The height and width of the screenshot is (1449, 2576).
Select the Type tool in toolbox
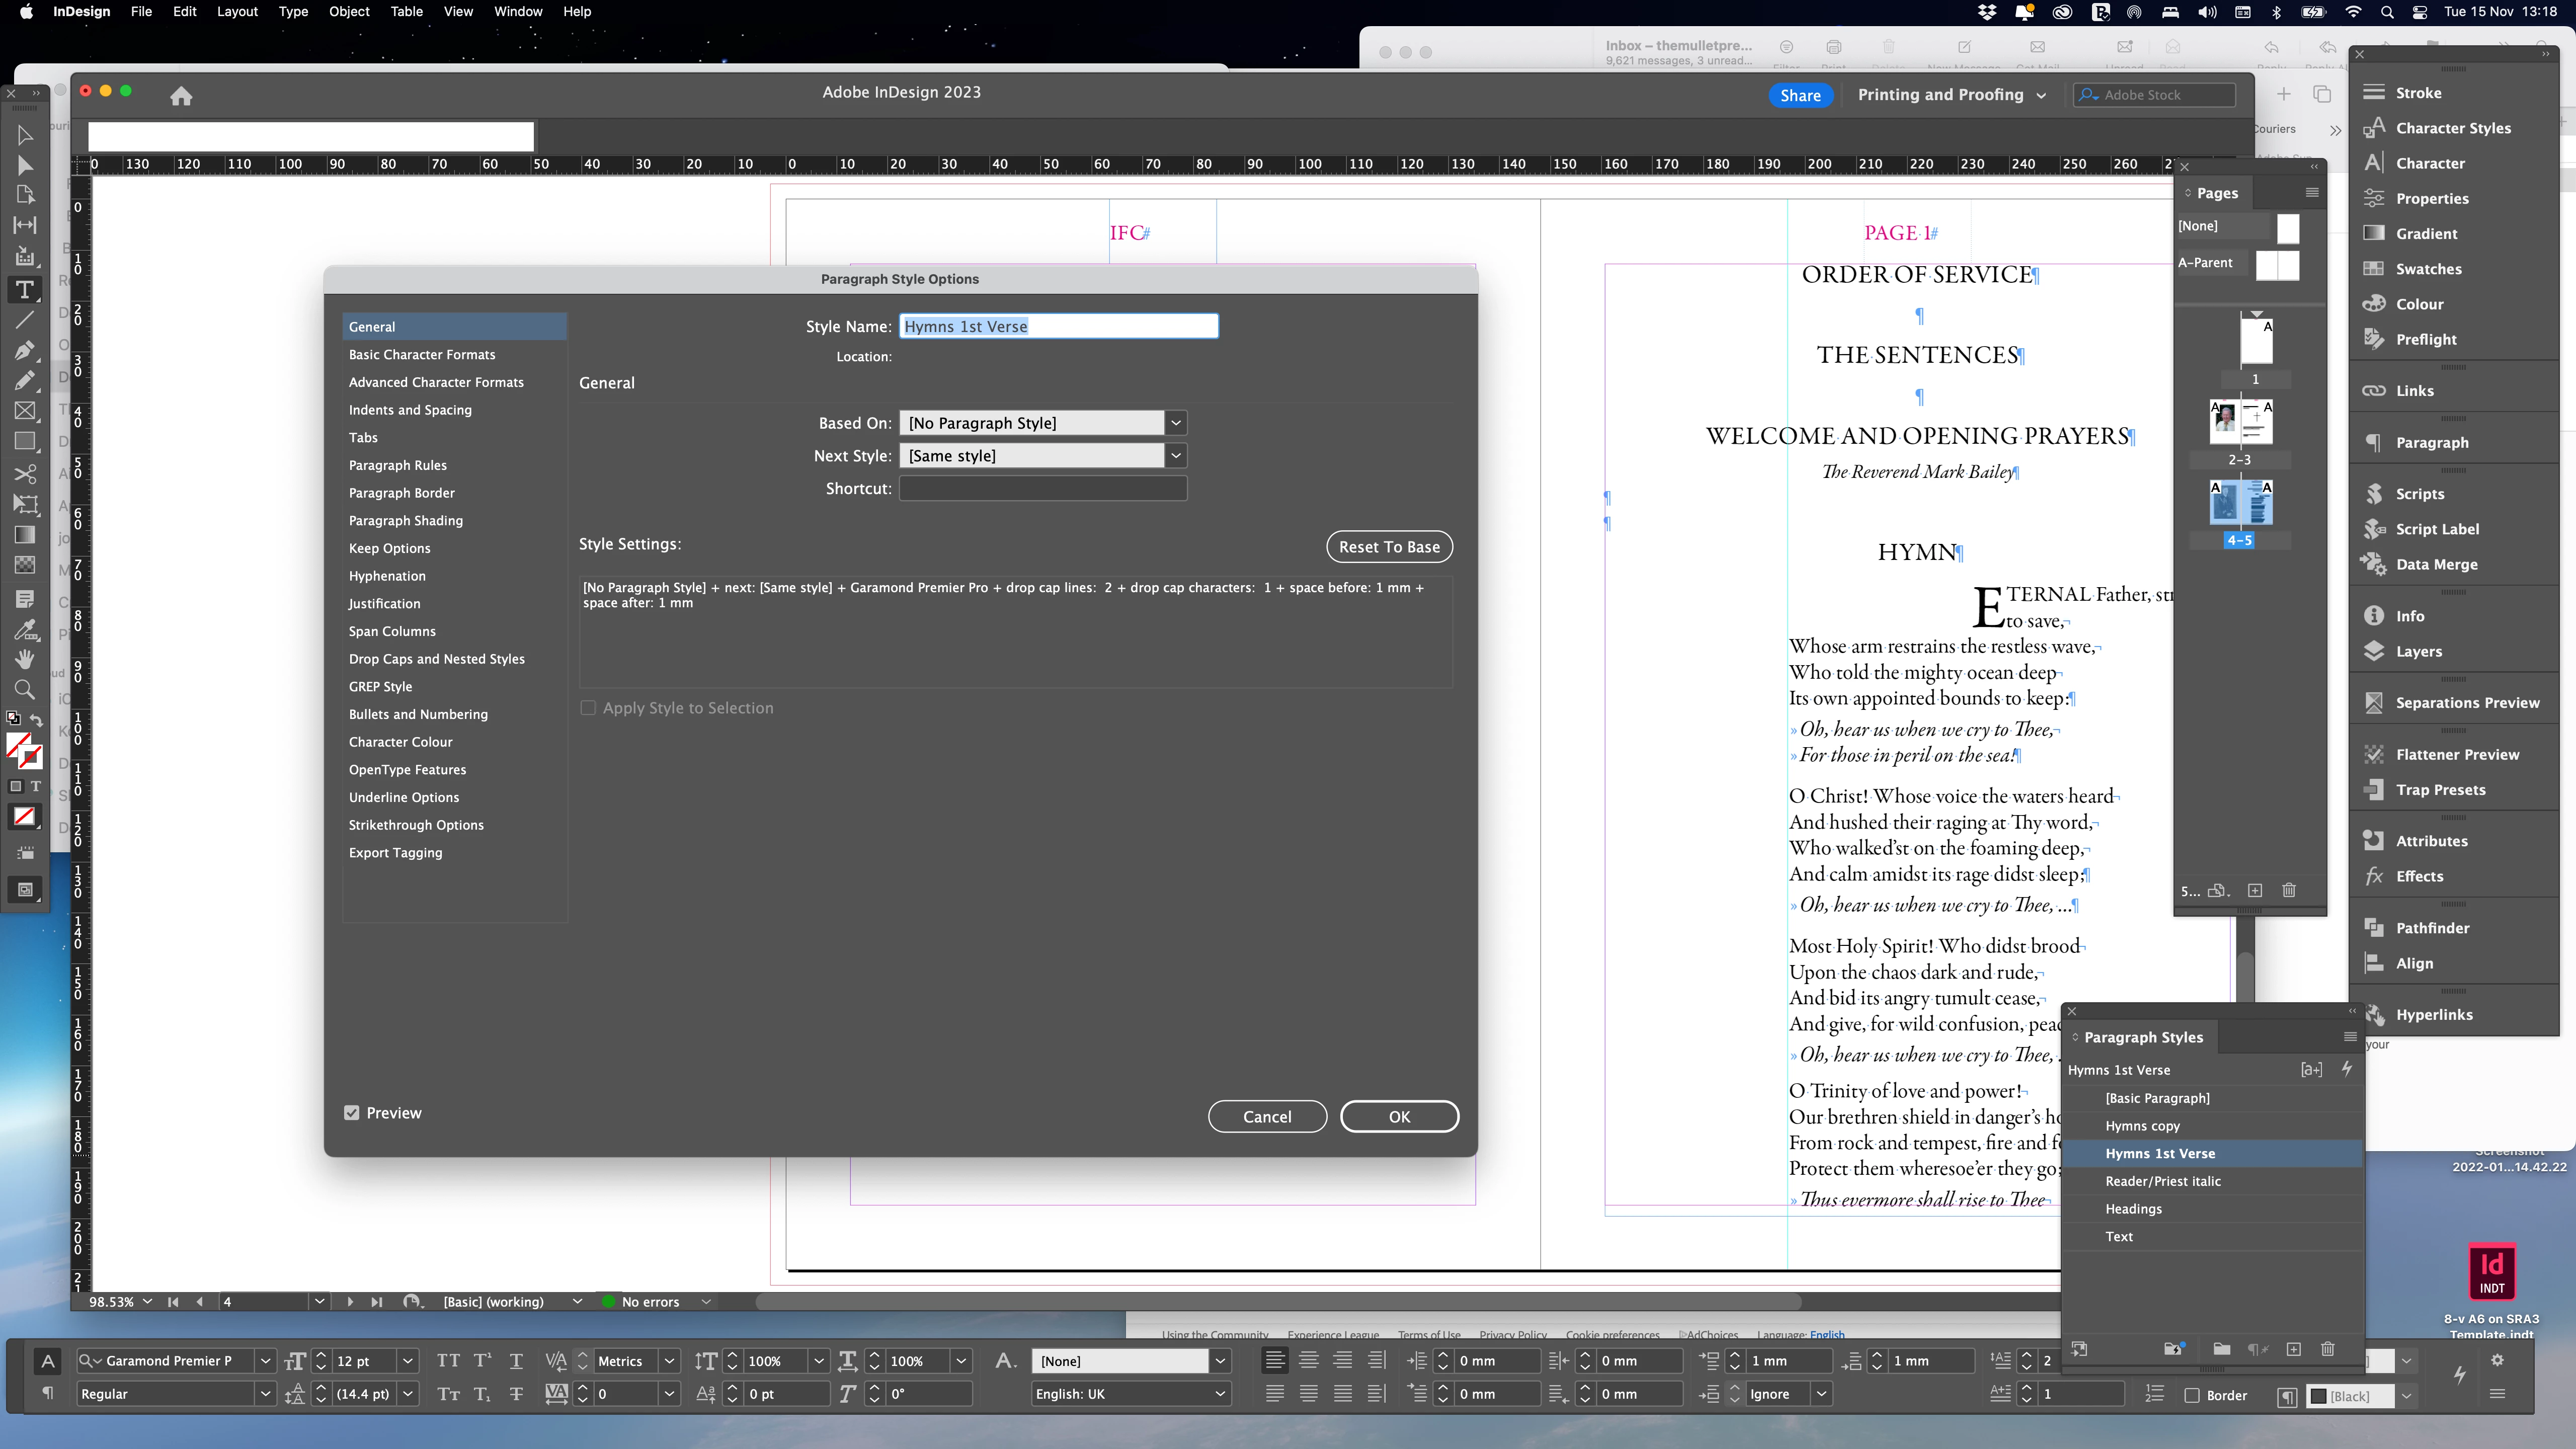[x=25, y=290]
